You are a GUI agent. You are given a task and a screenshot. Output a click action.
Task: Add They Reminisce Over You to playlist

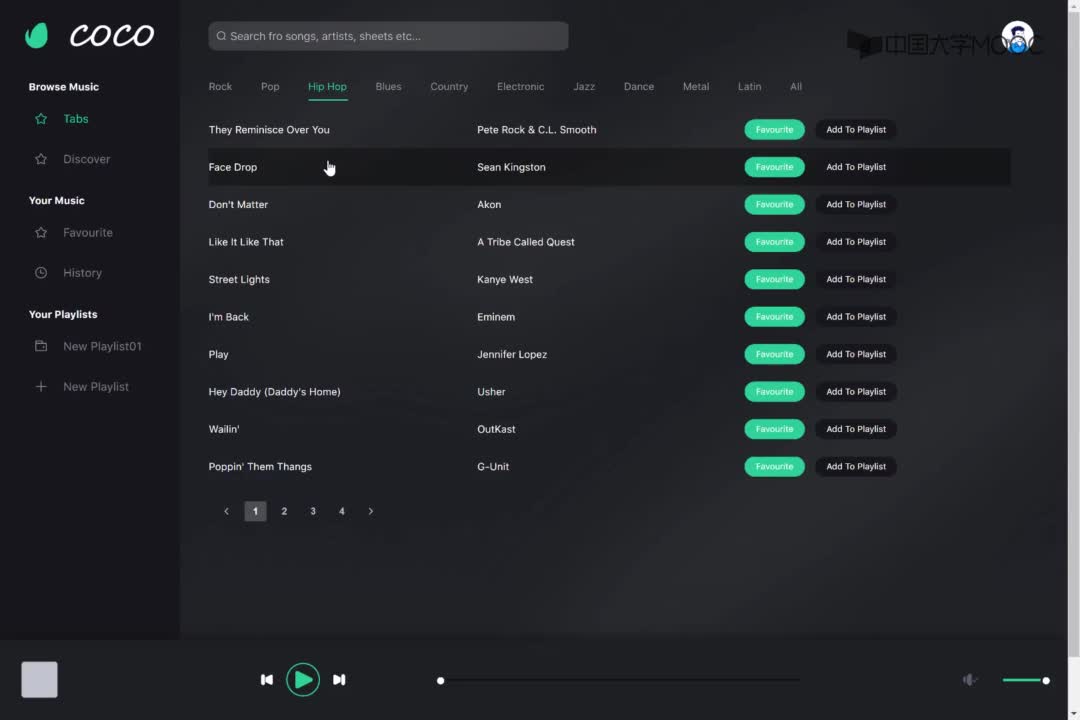[856, 130]
